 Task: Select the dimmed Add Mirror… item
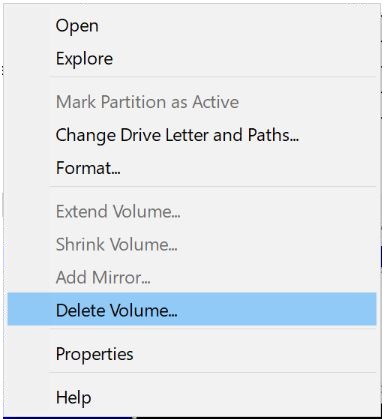point(192,277)
